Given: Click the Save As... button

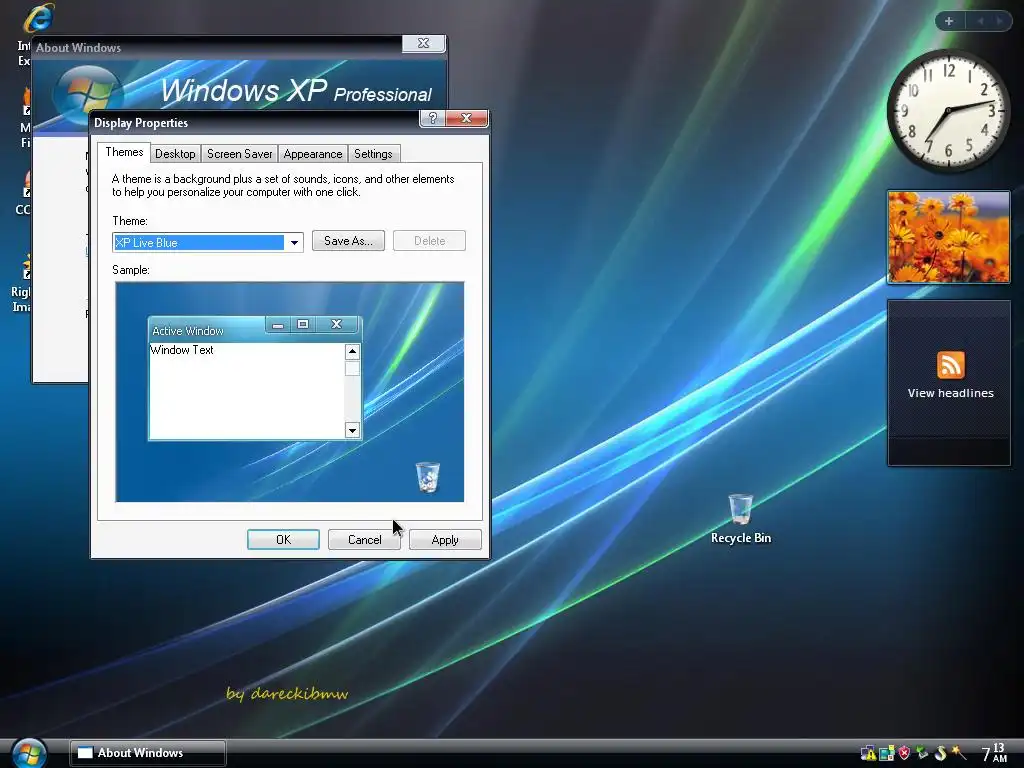Looking at the screenshot, I should pyautogui.click(x=348, y=241).
